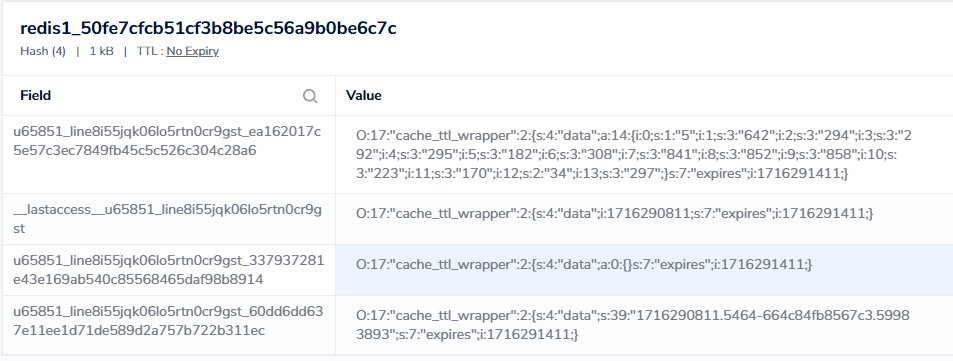Select the field ending in 68465daf98b8914
953x361 pixels.
[x=169, y=270]
